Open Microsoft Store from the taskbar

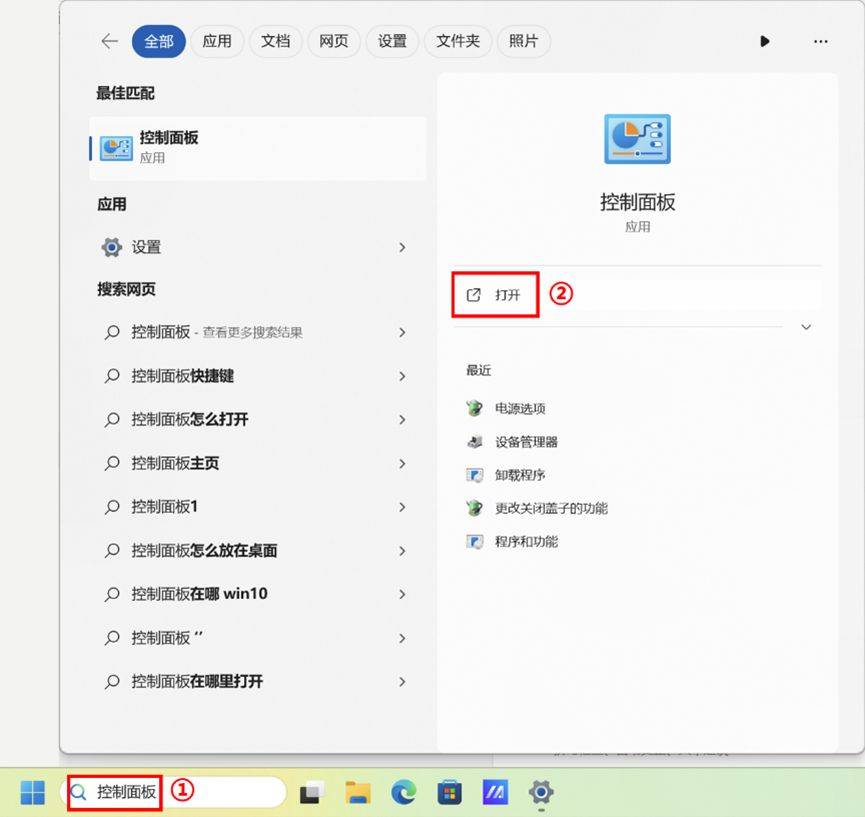click(x=450, y=793)
